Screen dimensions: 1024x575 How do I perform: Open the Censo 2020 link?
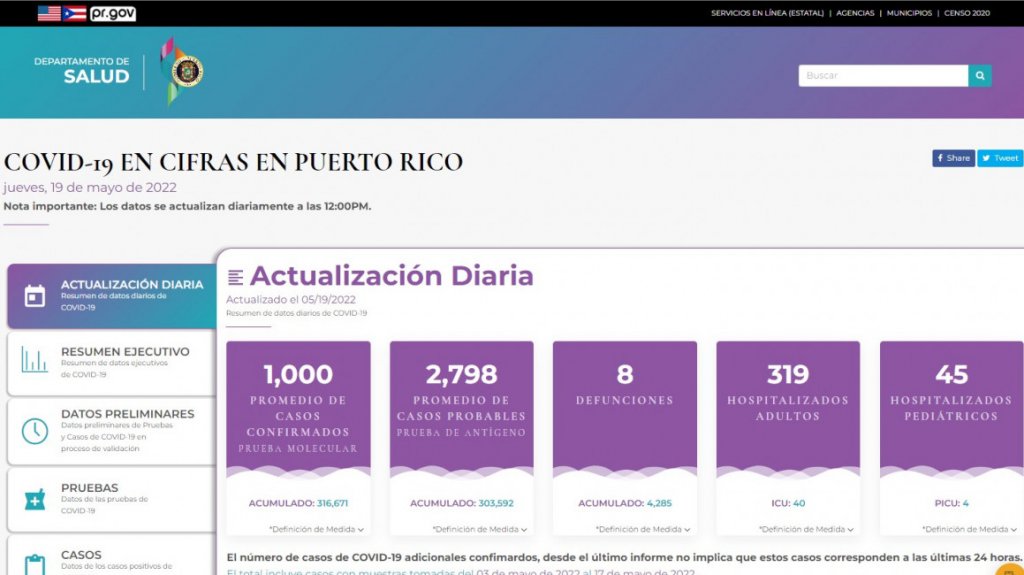pos(967,13)
